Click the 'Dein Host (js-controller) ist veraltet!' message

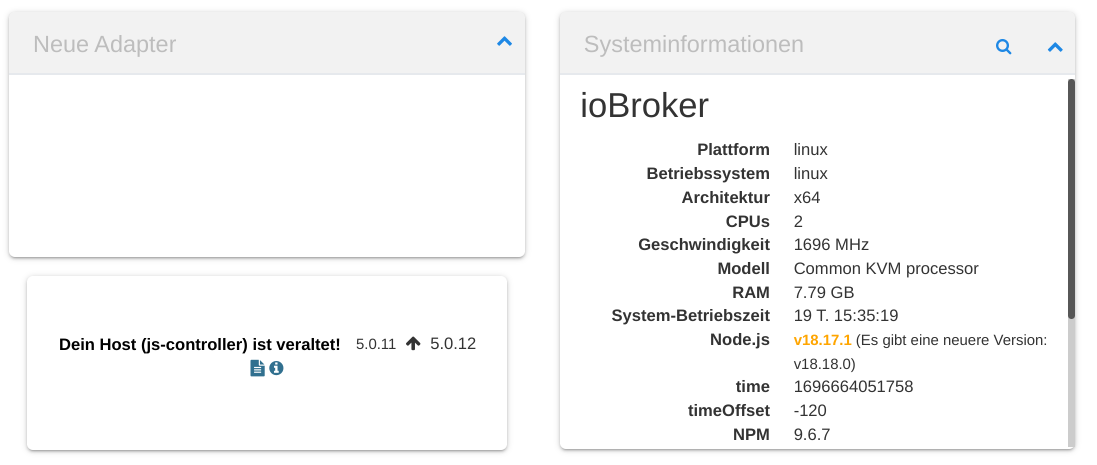pyautogui.click(x=200, y=344)
